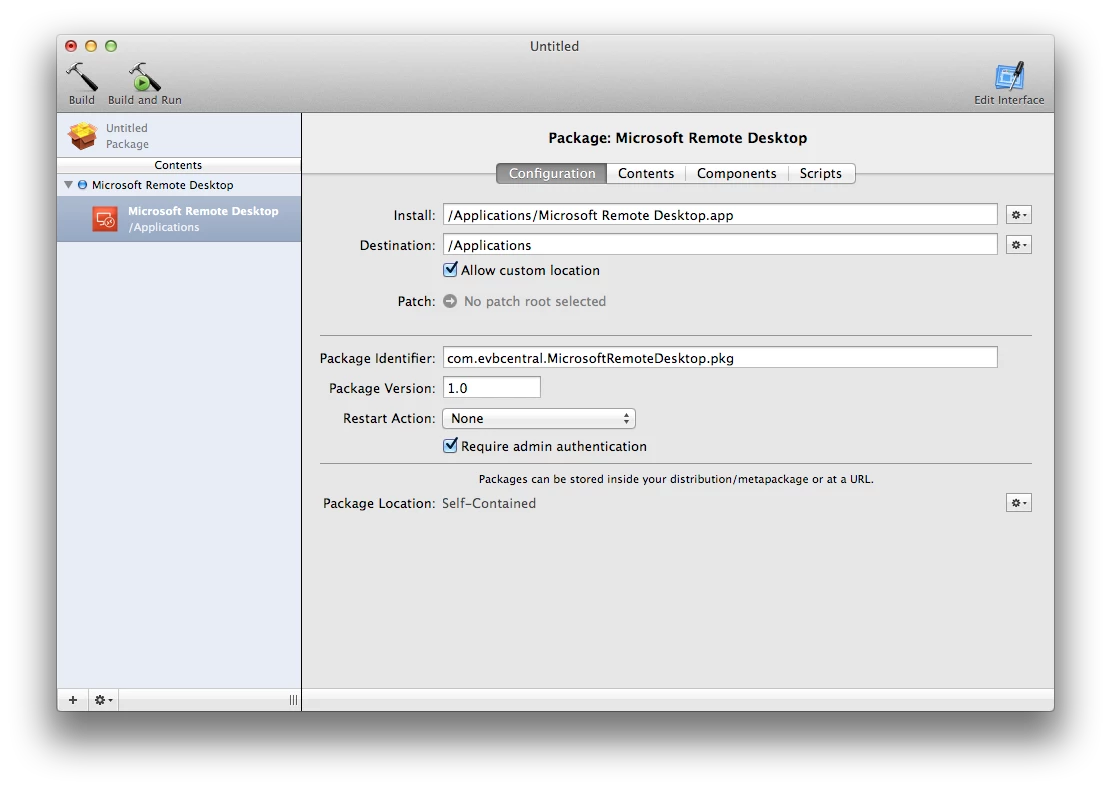Click the blue bullet beside Microsoft Remote Desktop
1111x790 pixels.
coord(82,185)
